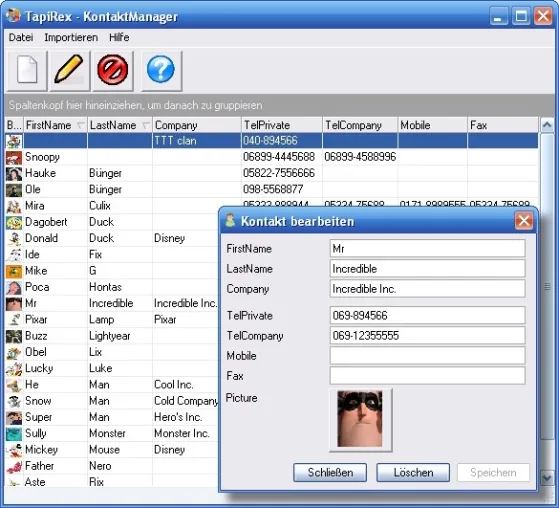Click into the Mobile input field
559x508 pixels.
427,355
